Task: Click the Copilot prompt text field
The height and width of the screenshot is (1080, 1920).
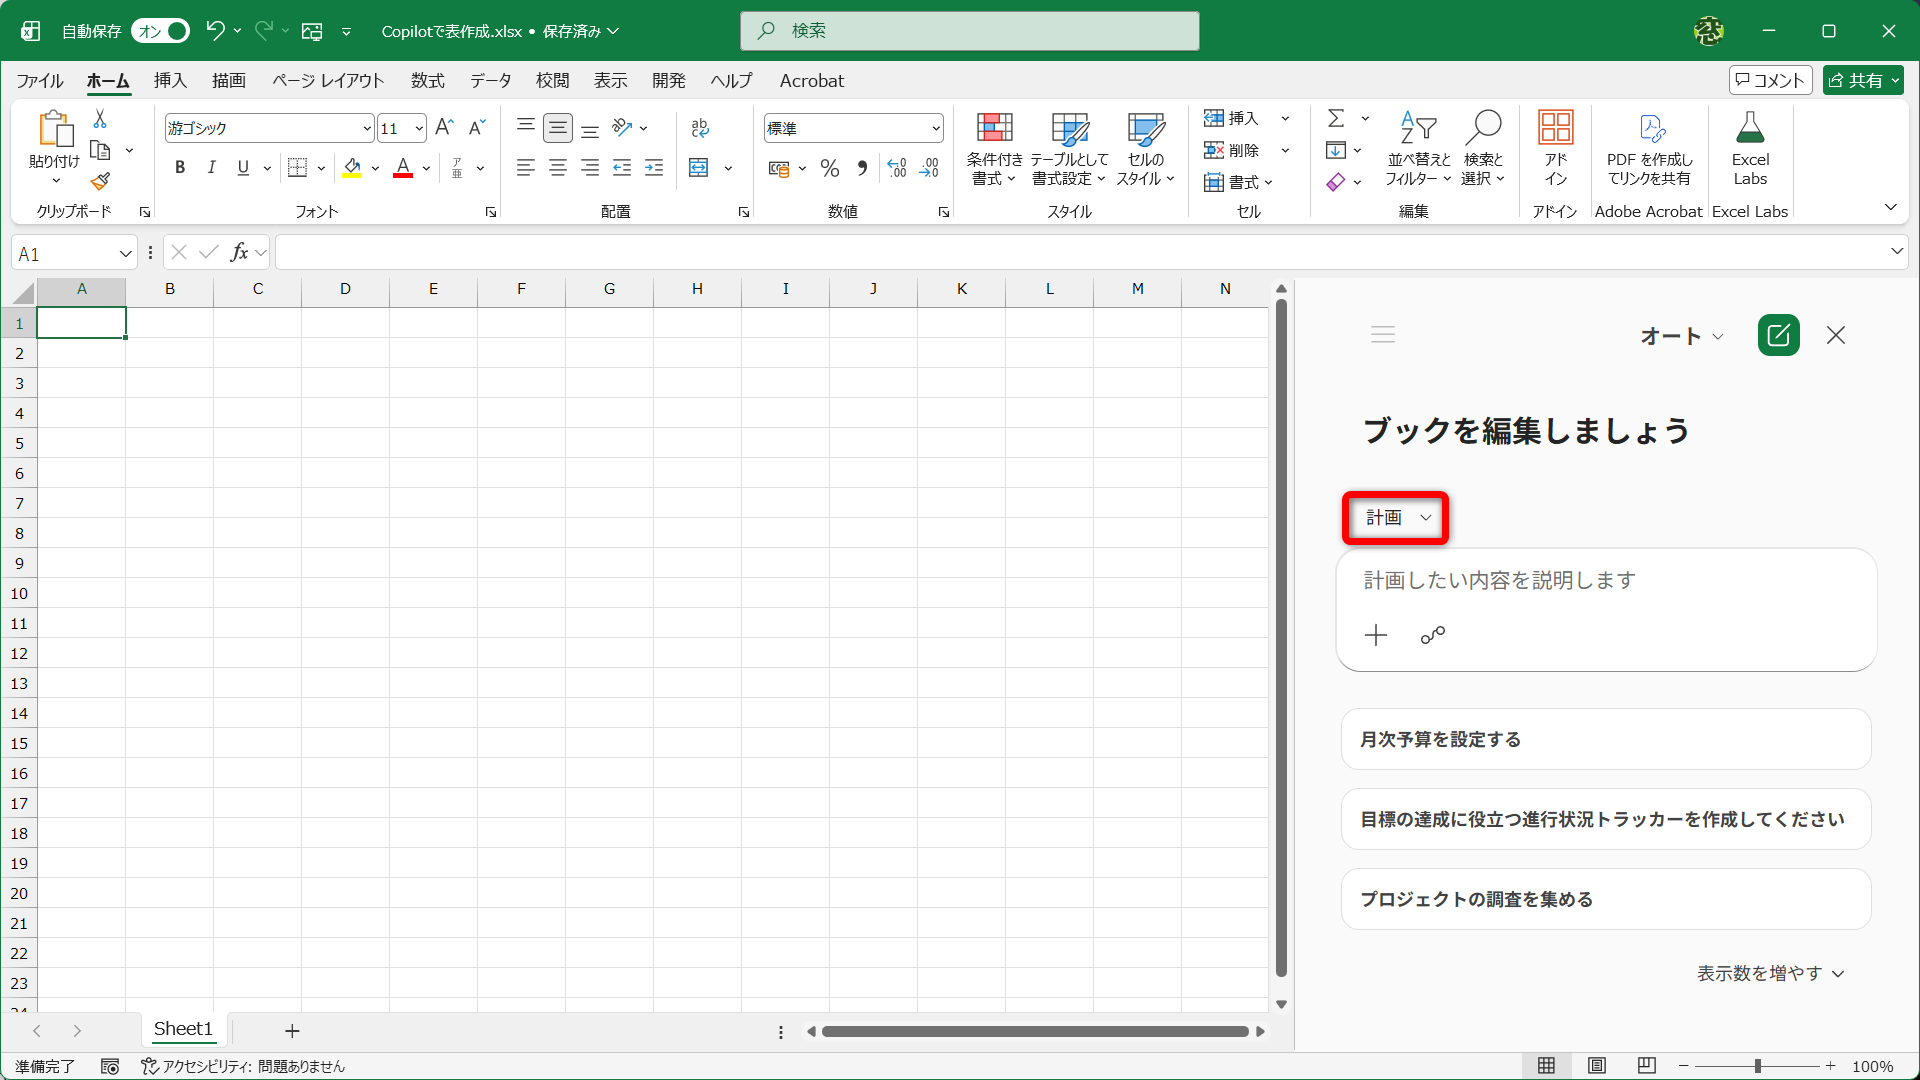Action: click(1606, 581)
